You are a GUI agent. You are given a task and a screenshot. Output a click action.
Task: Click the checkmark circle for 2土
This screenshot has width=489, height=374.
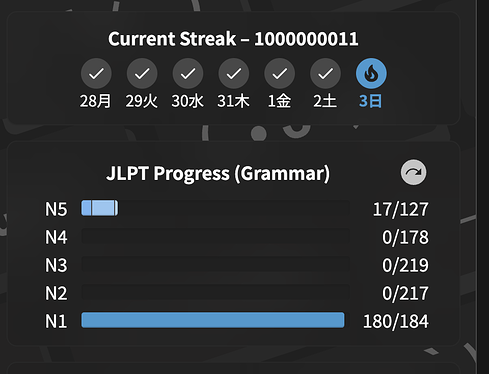pyautogui.click(x=325, y=73)
